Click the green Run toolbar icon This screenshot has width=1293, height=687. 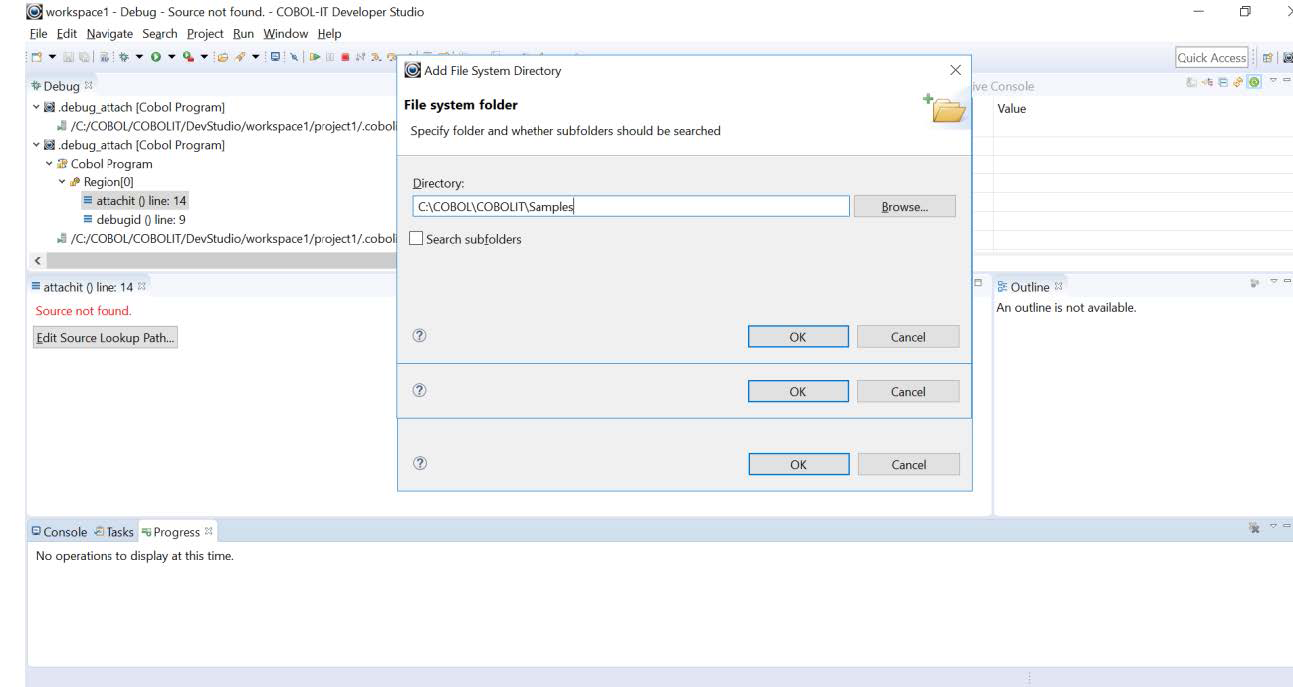point(156,57)
